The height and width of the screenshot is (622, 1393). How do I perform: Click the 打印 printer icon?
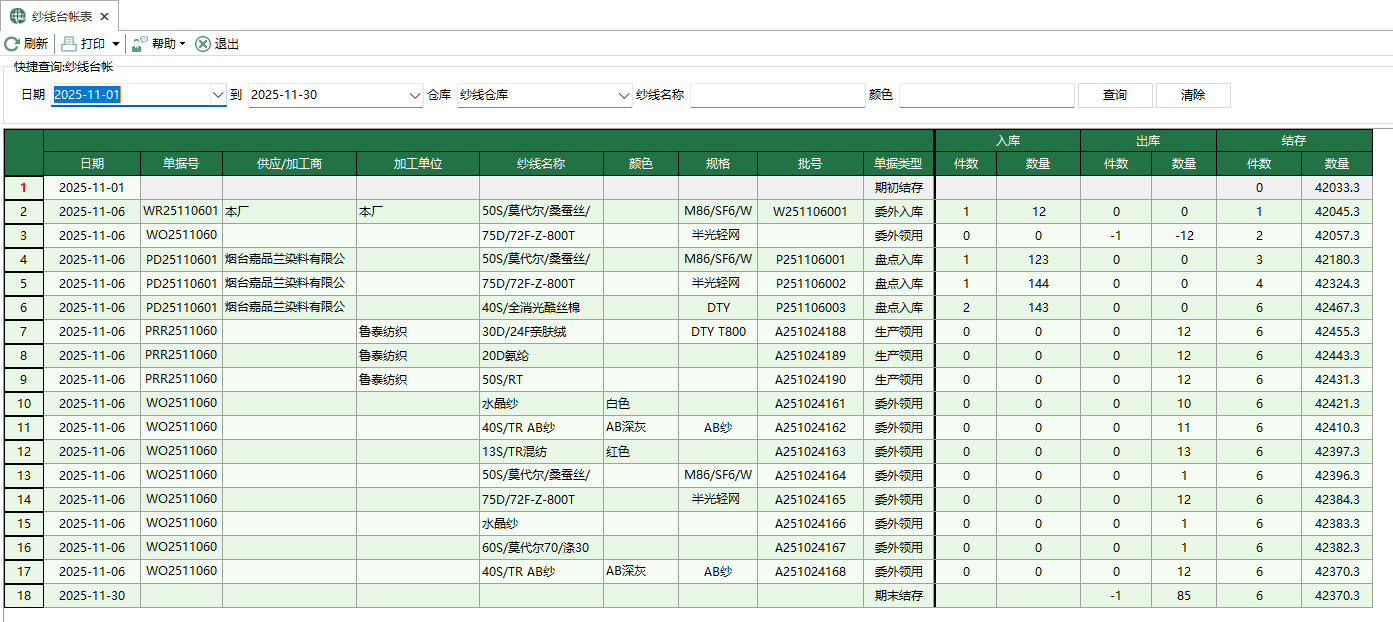coord(69,44)
